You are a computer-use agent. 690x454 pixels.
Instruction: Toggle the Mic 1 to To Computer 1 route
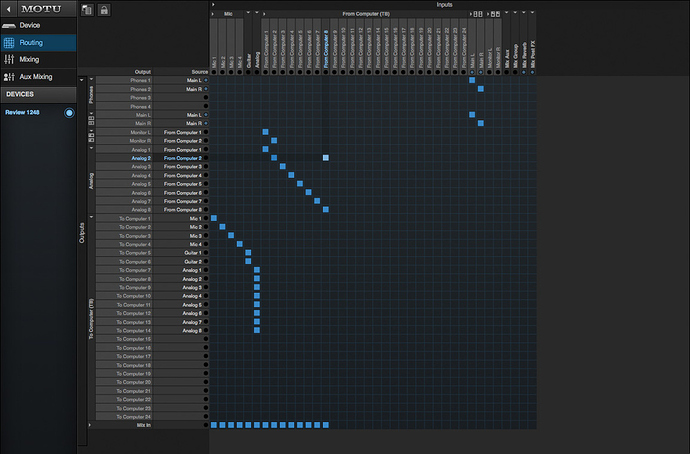click(x=214, y=218)
